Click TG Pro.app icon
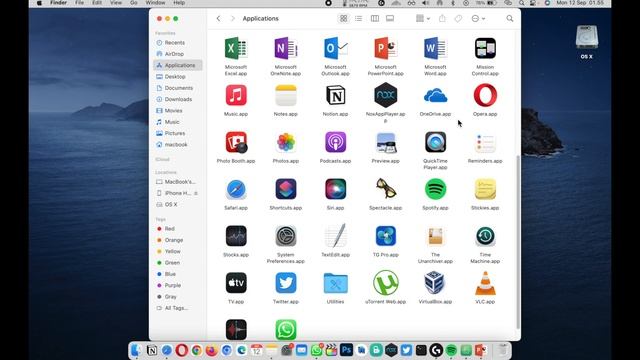 (x=385, y=236)
